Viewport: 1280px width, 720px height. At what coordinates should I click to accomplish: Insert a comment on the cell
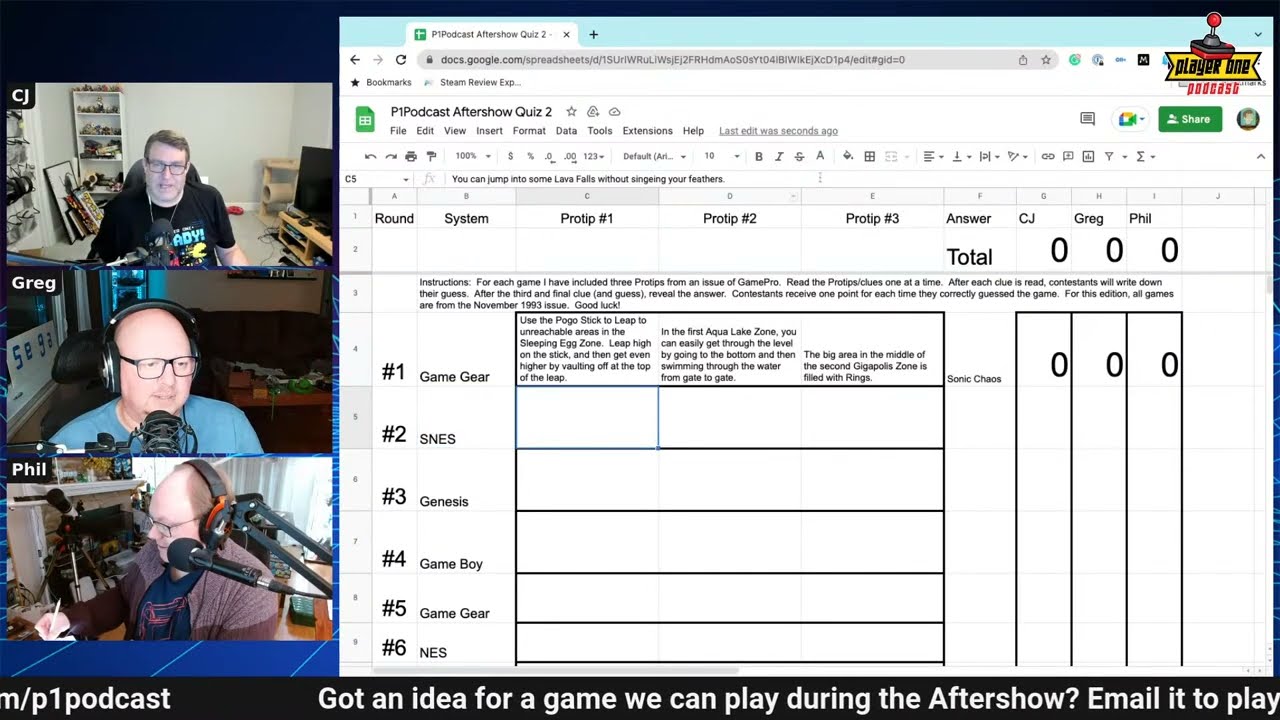1068,156
